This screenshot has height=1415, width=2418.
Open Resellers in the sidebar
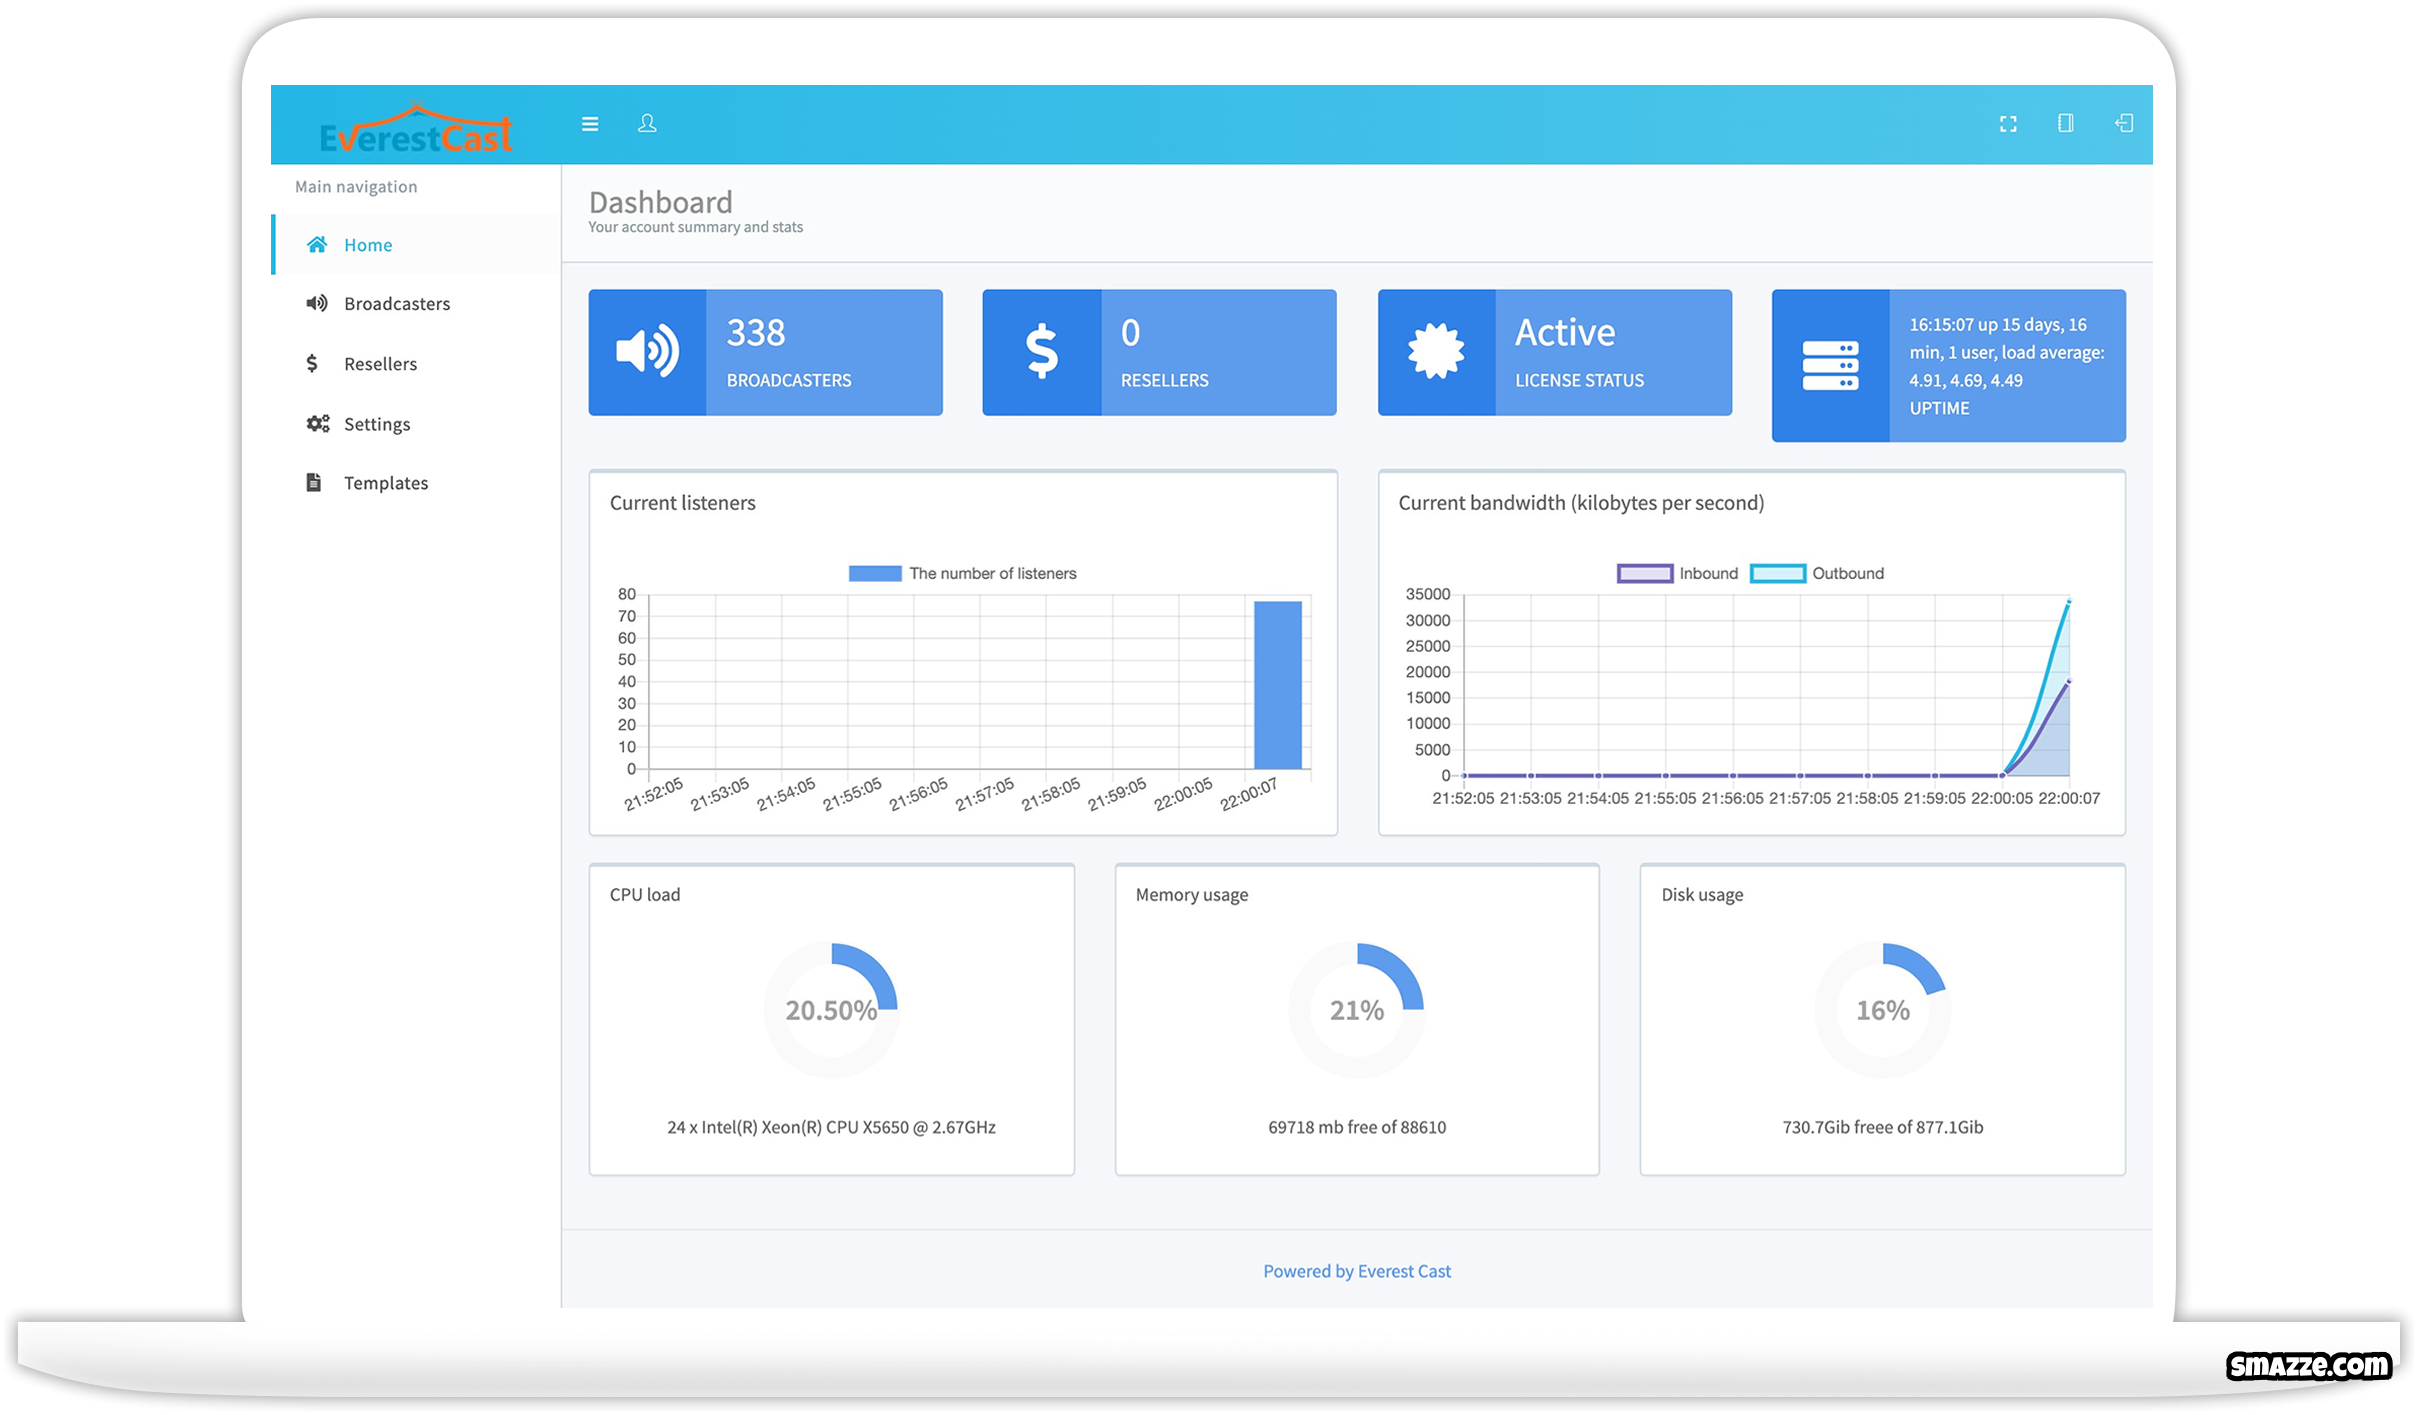(380, 364)
